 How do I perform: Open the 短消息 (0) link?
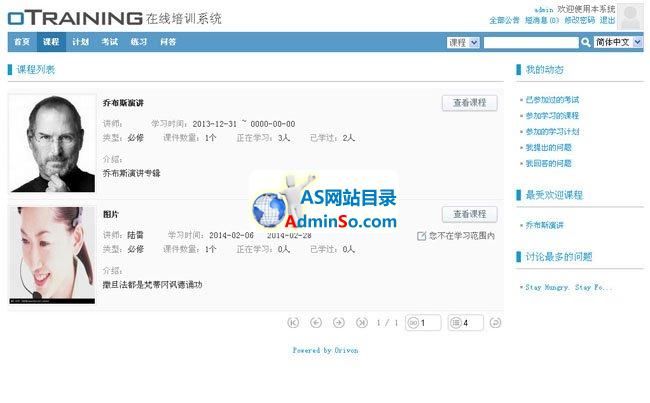[542, 20]
